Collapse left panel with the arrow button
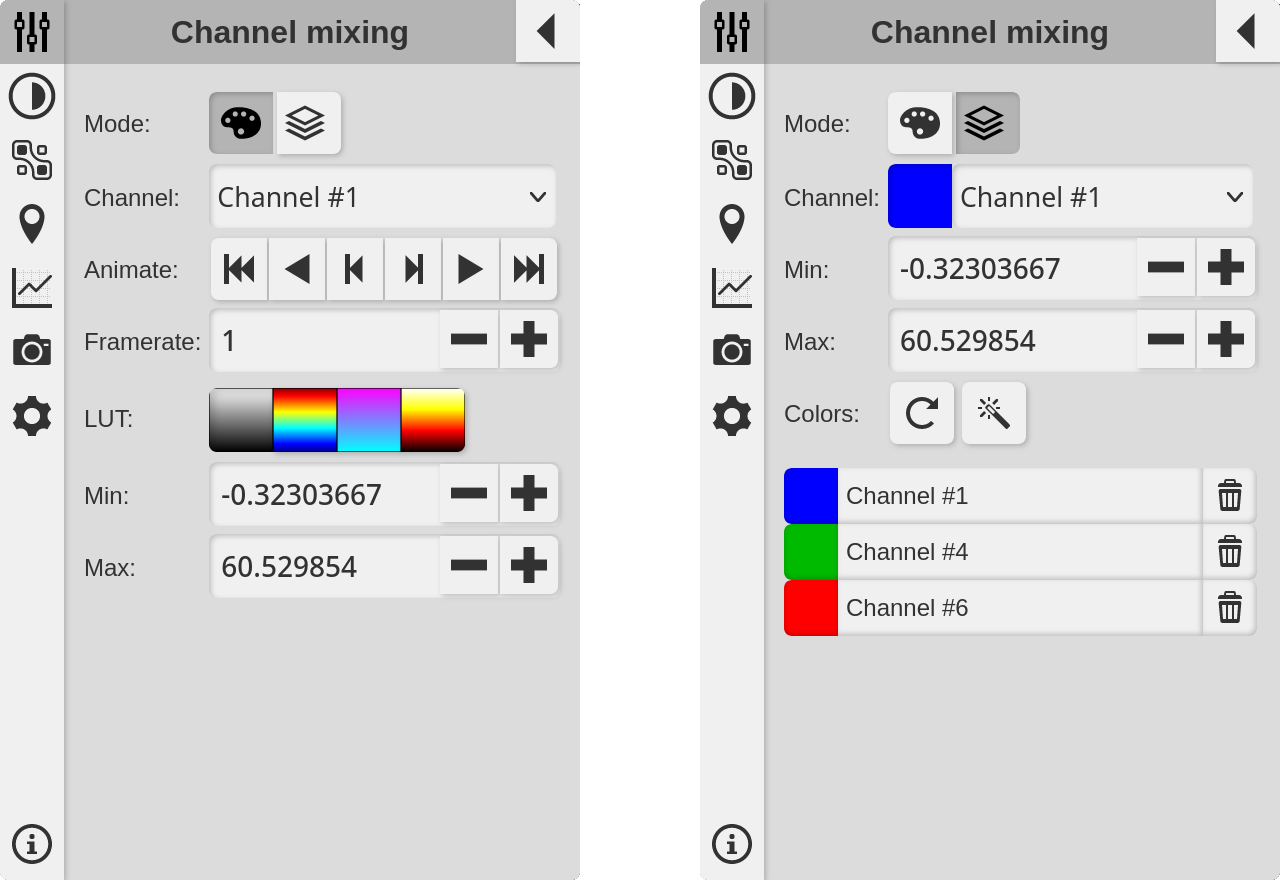1280x880 pixels. (547, 31)
